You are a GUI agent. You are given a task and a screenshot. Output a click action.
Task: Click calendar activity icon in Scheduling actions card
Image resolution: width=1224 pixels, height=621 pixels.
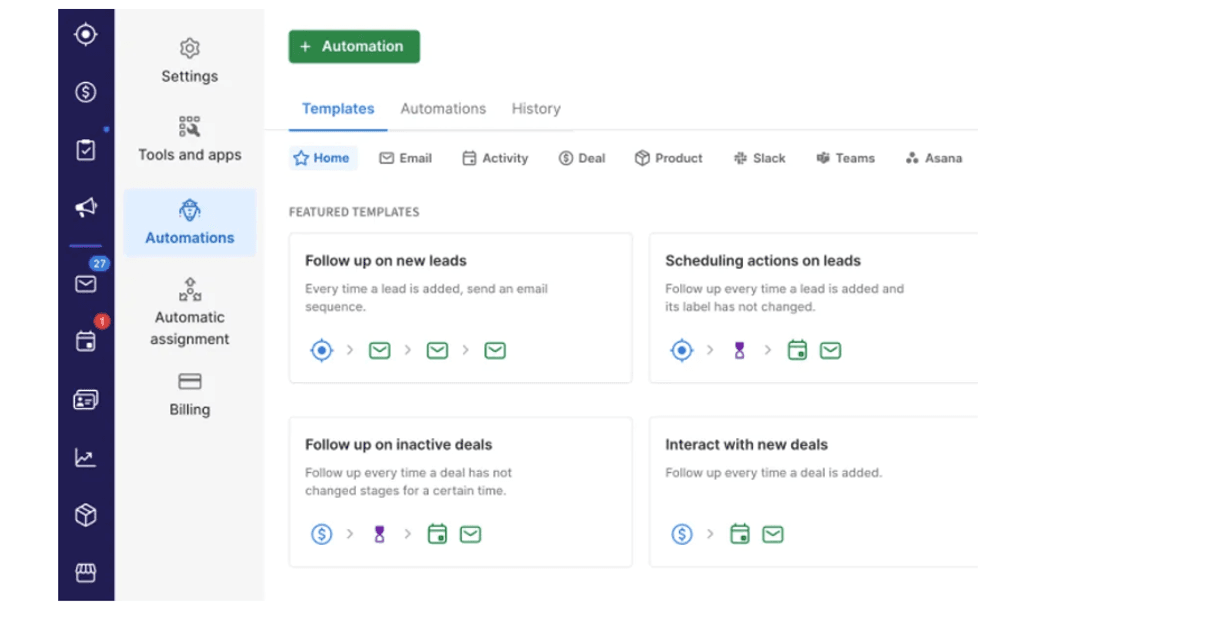coord(797,350)
